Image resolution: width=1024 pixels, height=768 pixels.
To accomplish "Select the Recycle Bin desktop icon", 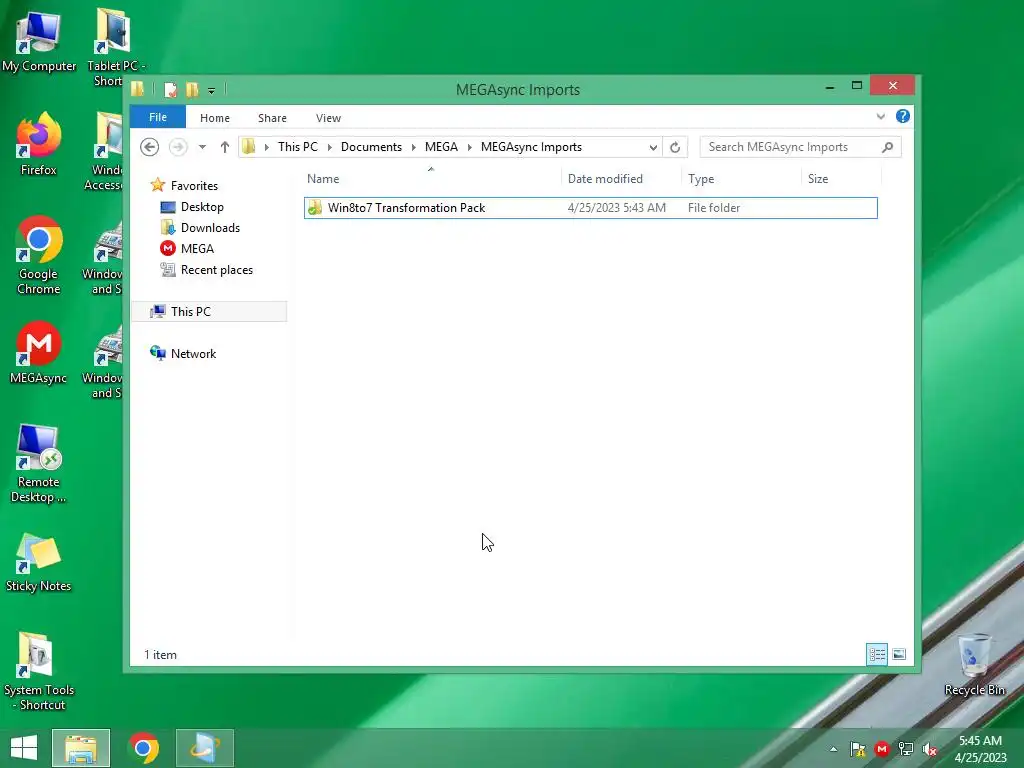I will [974, 665].
